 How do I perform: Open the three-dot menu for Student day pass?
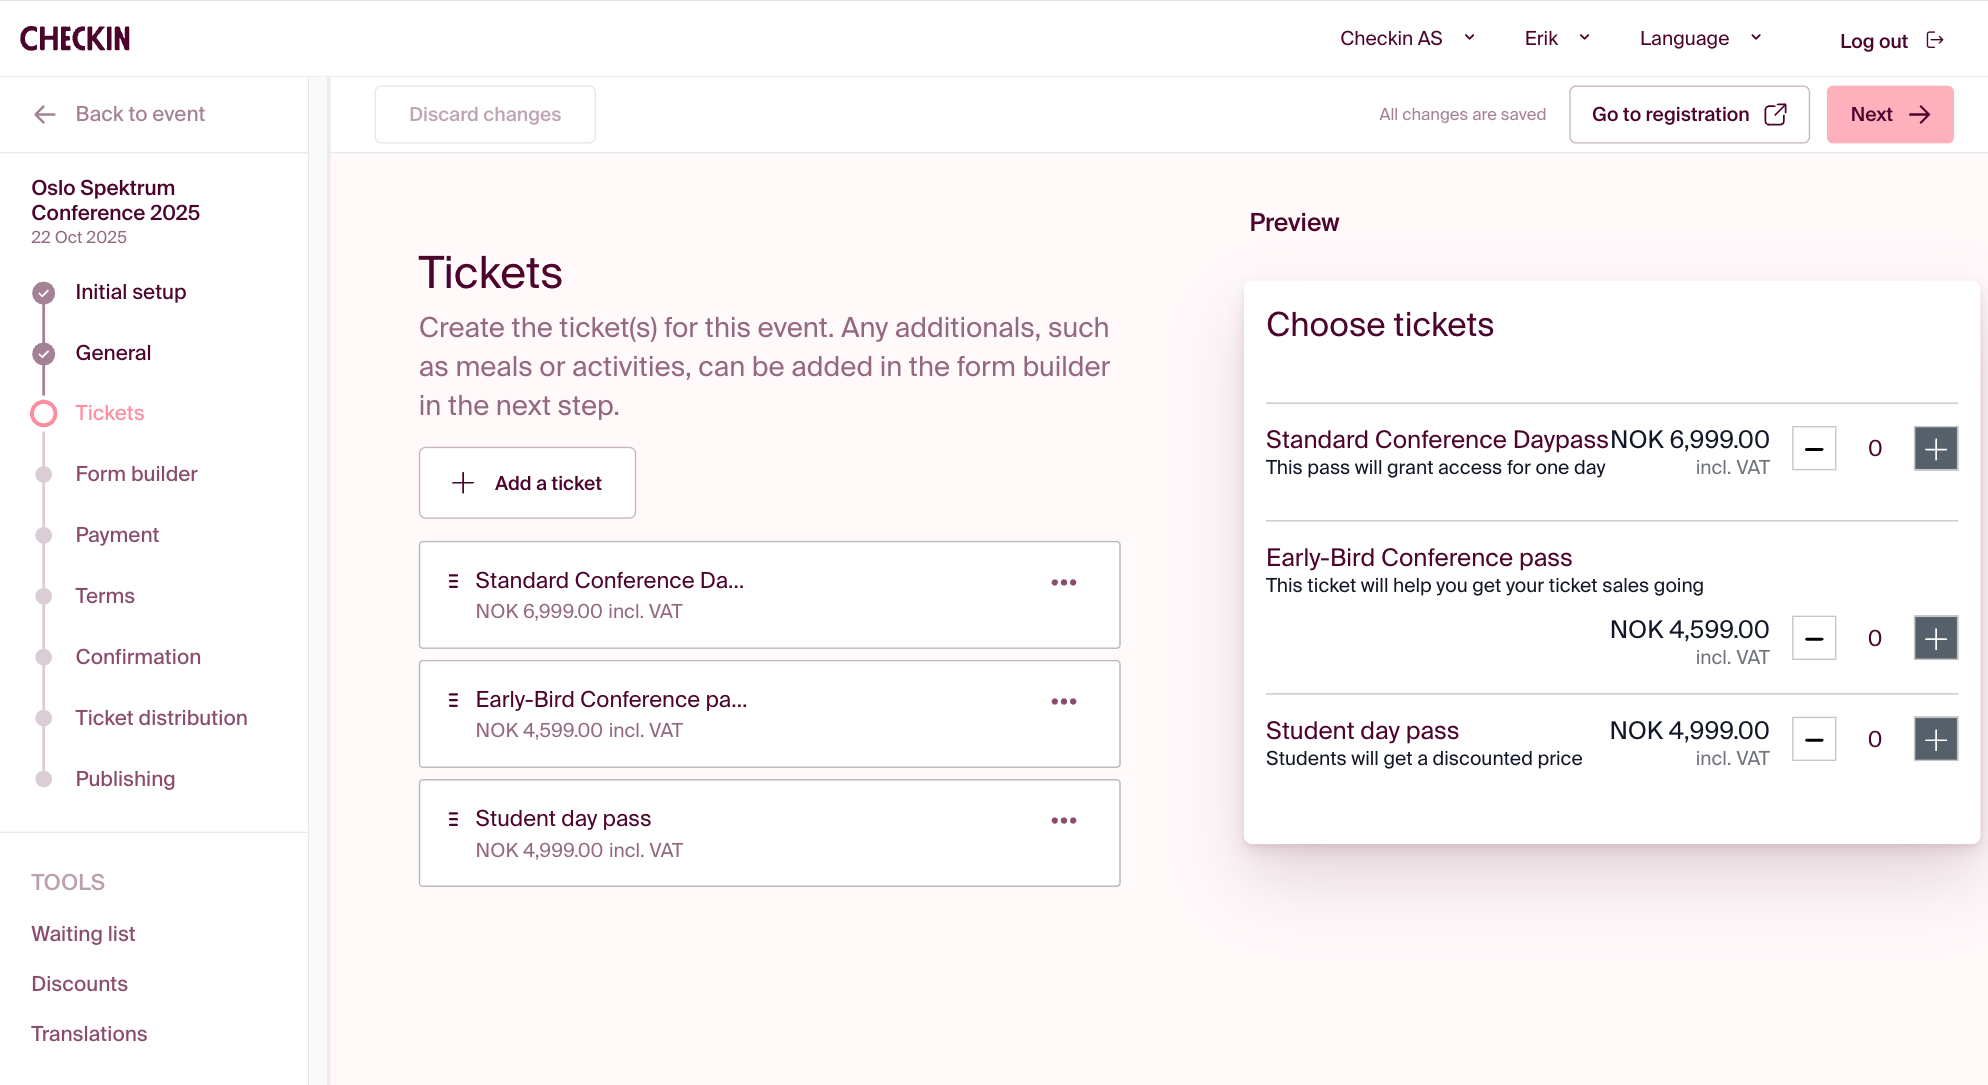click(1063, 820)
